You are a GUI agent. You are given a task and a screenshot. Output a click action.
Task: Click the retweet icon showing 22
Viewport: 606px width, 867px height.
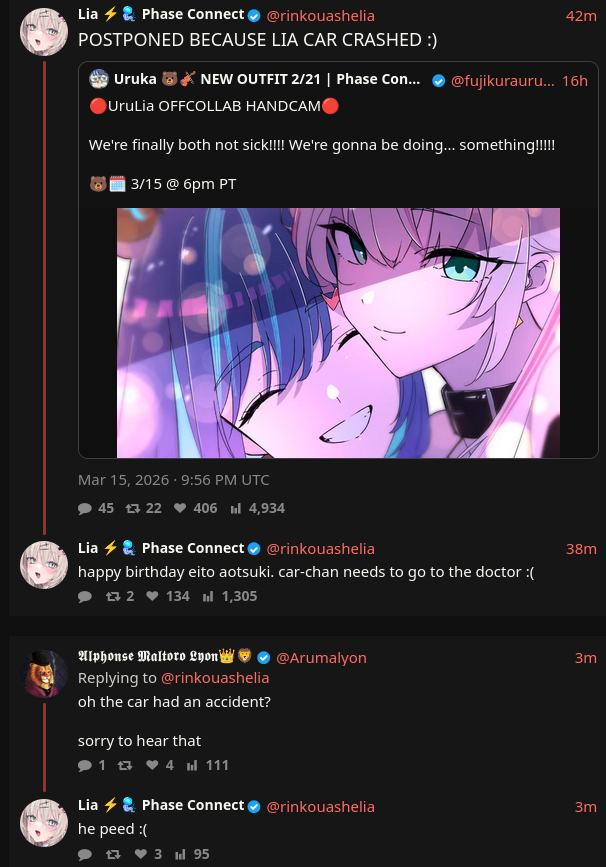(x=133, y=508)
